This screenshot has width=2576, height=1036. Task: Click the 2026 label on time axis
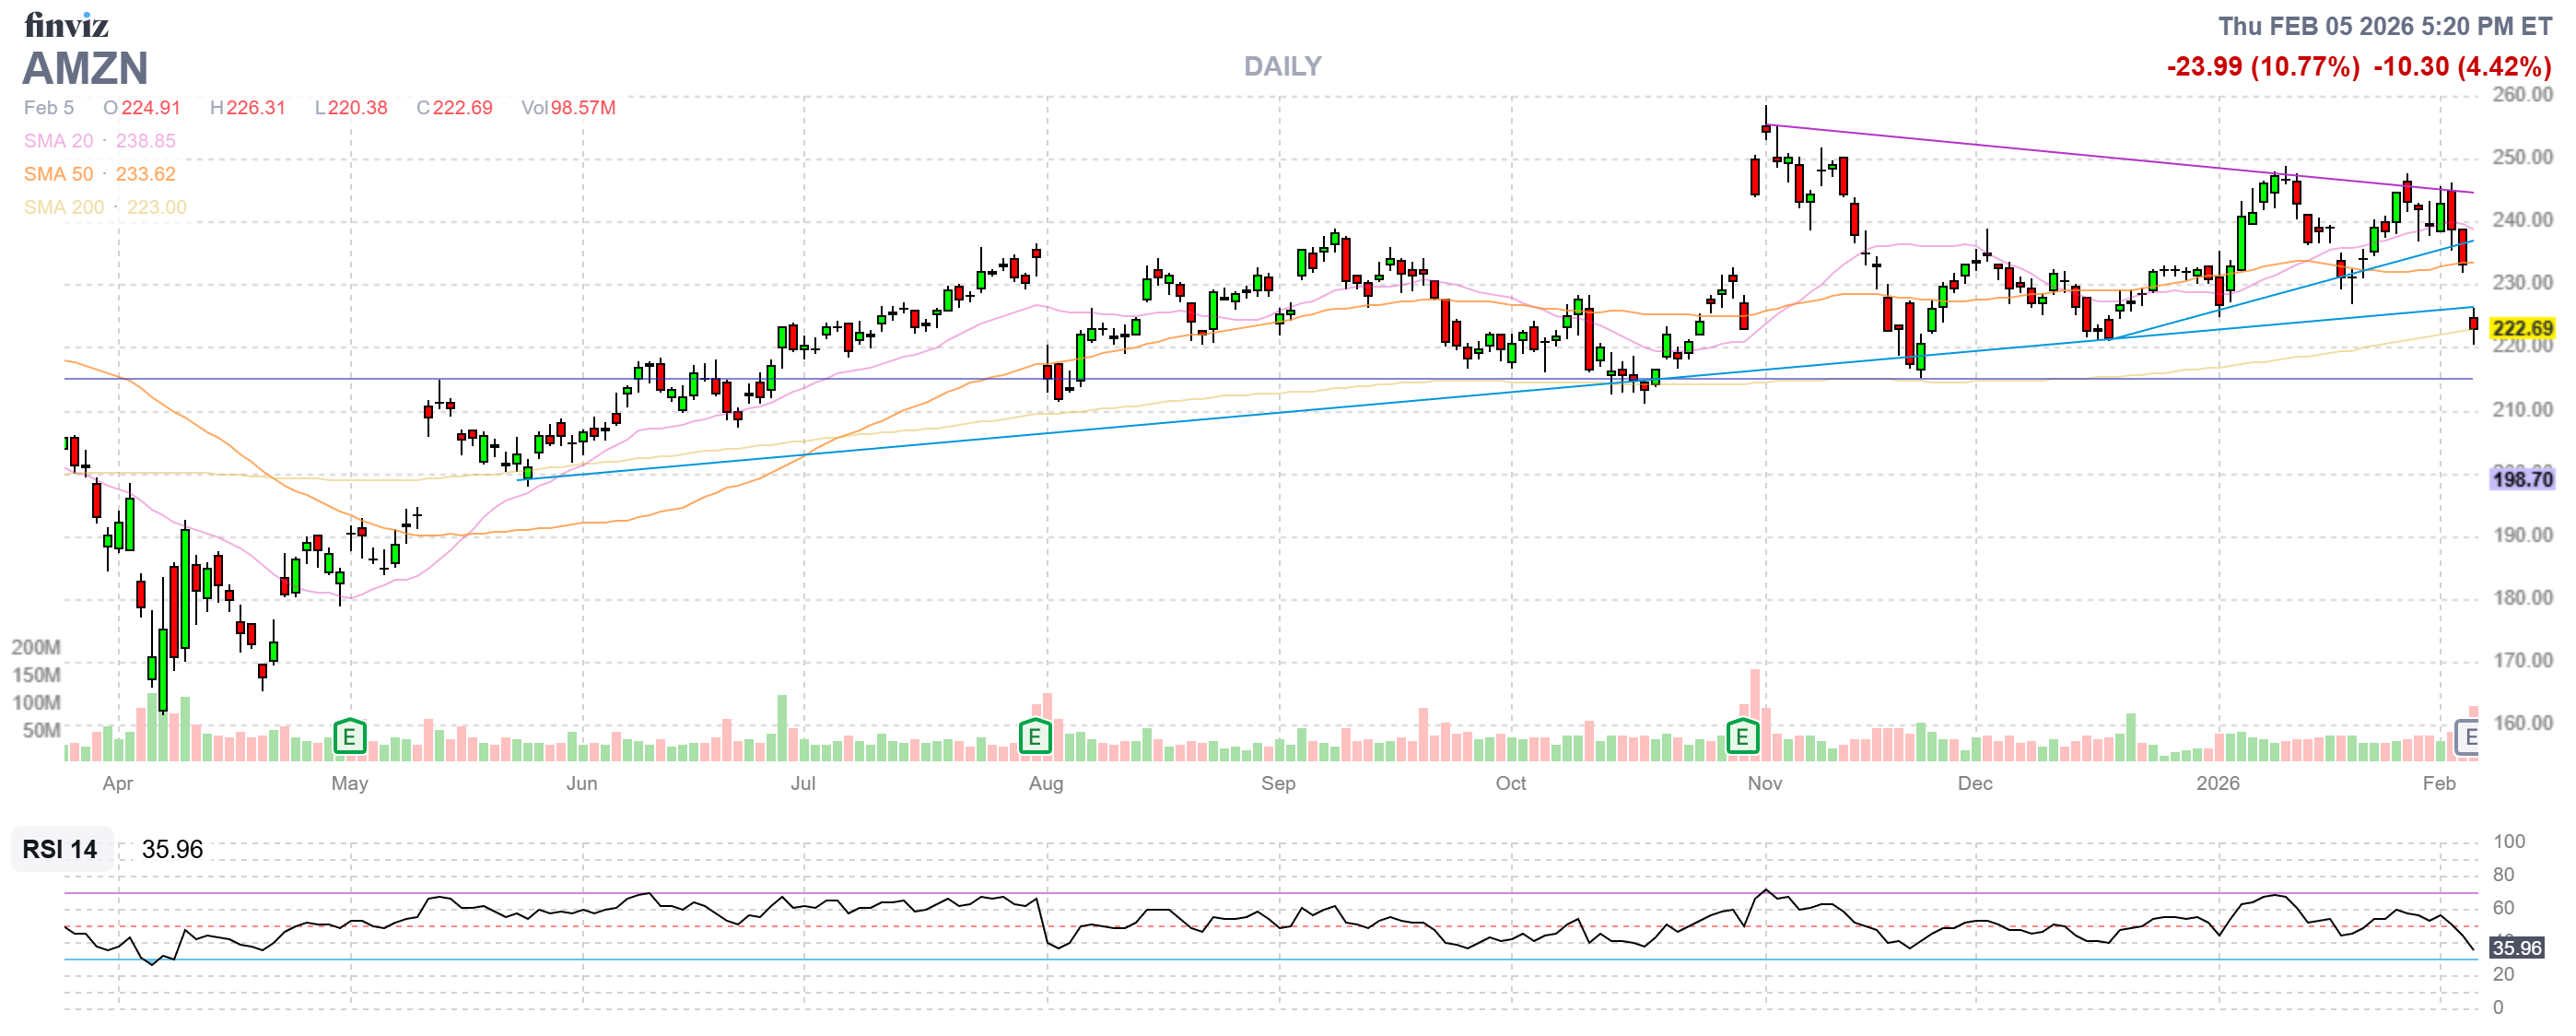click(x=2217, y=783)
